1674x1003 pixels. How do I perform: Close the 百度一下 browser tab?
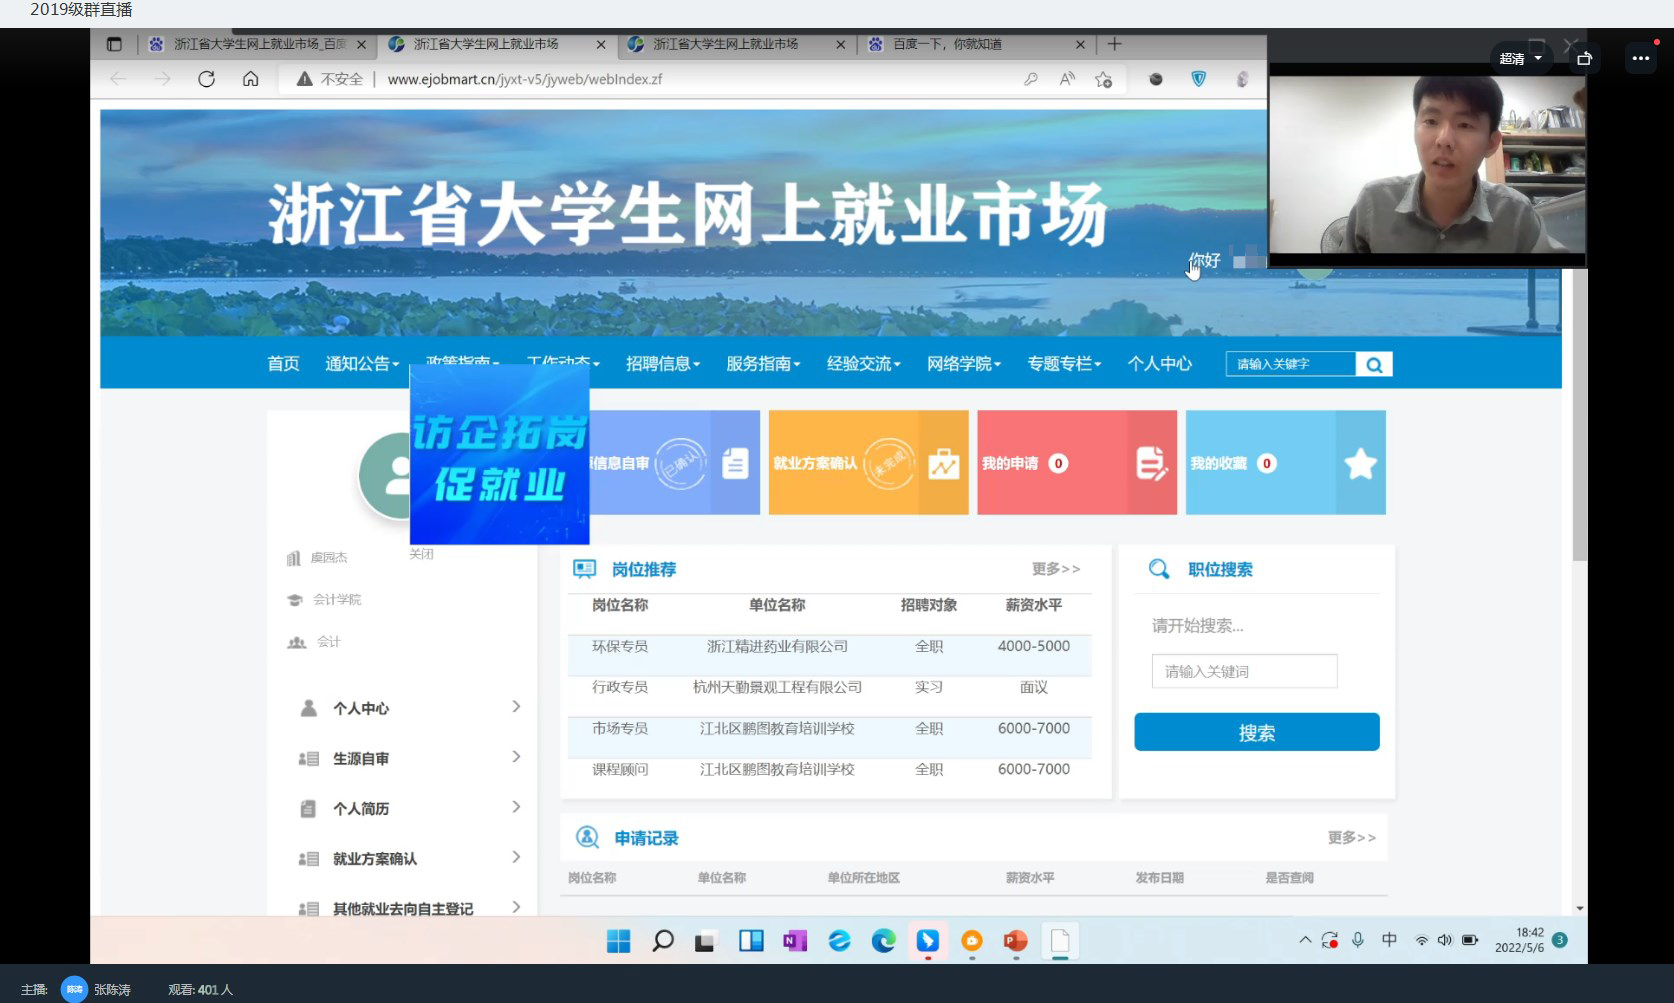[1080, 44]
